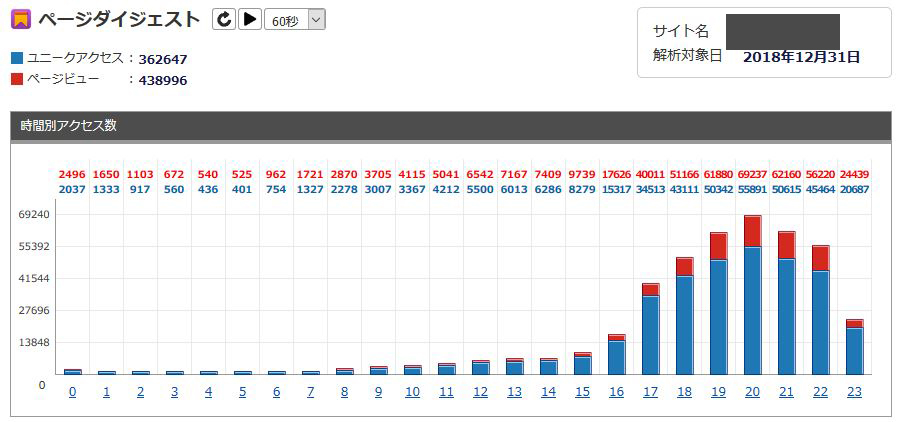Click the chart bar for hour 22
900x422 pixels.
820,310
